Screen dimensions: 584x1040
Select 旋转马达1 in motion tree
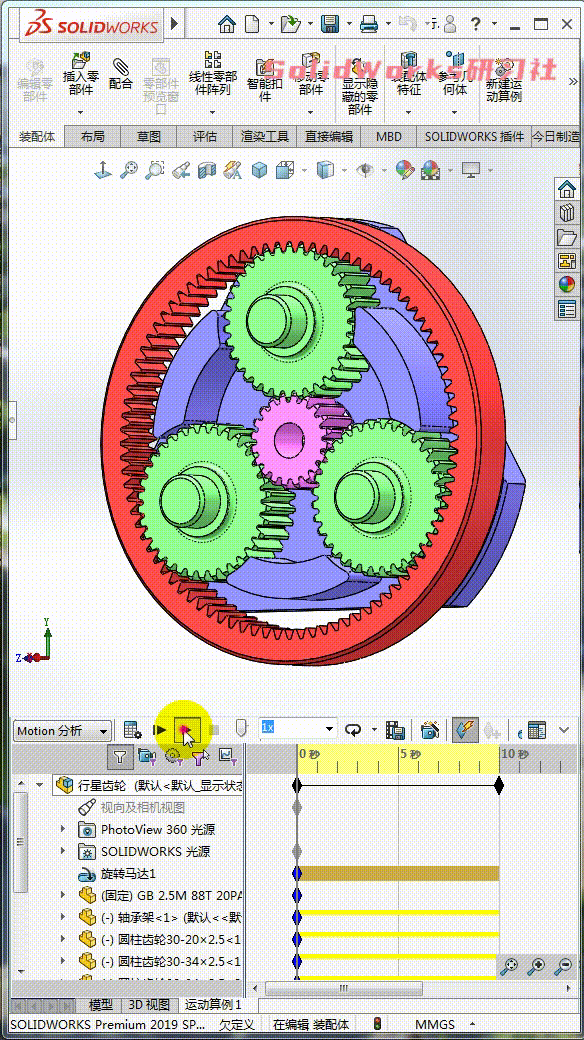pos(128,874)
